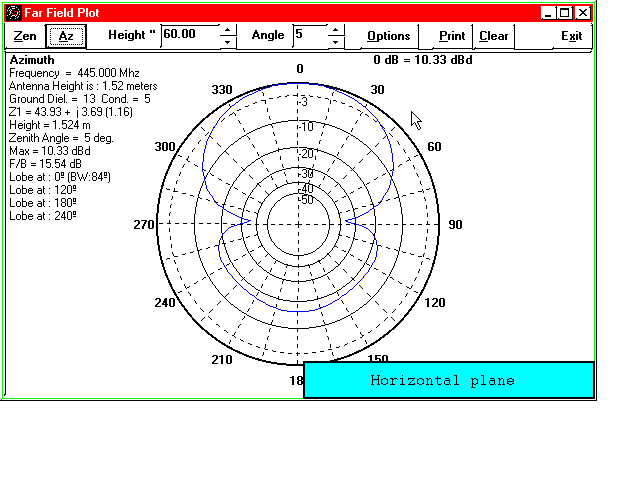The image size is (640, 480).
Task: Click the 330 degree label on polar plot
Action: coord(222,90)
